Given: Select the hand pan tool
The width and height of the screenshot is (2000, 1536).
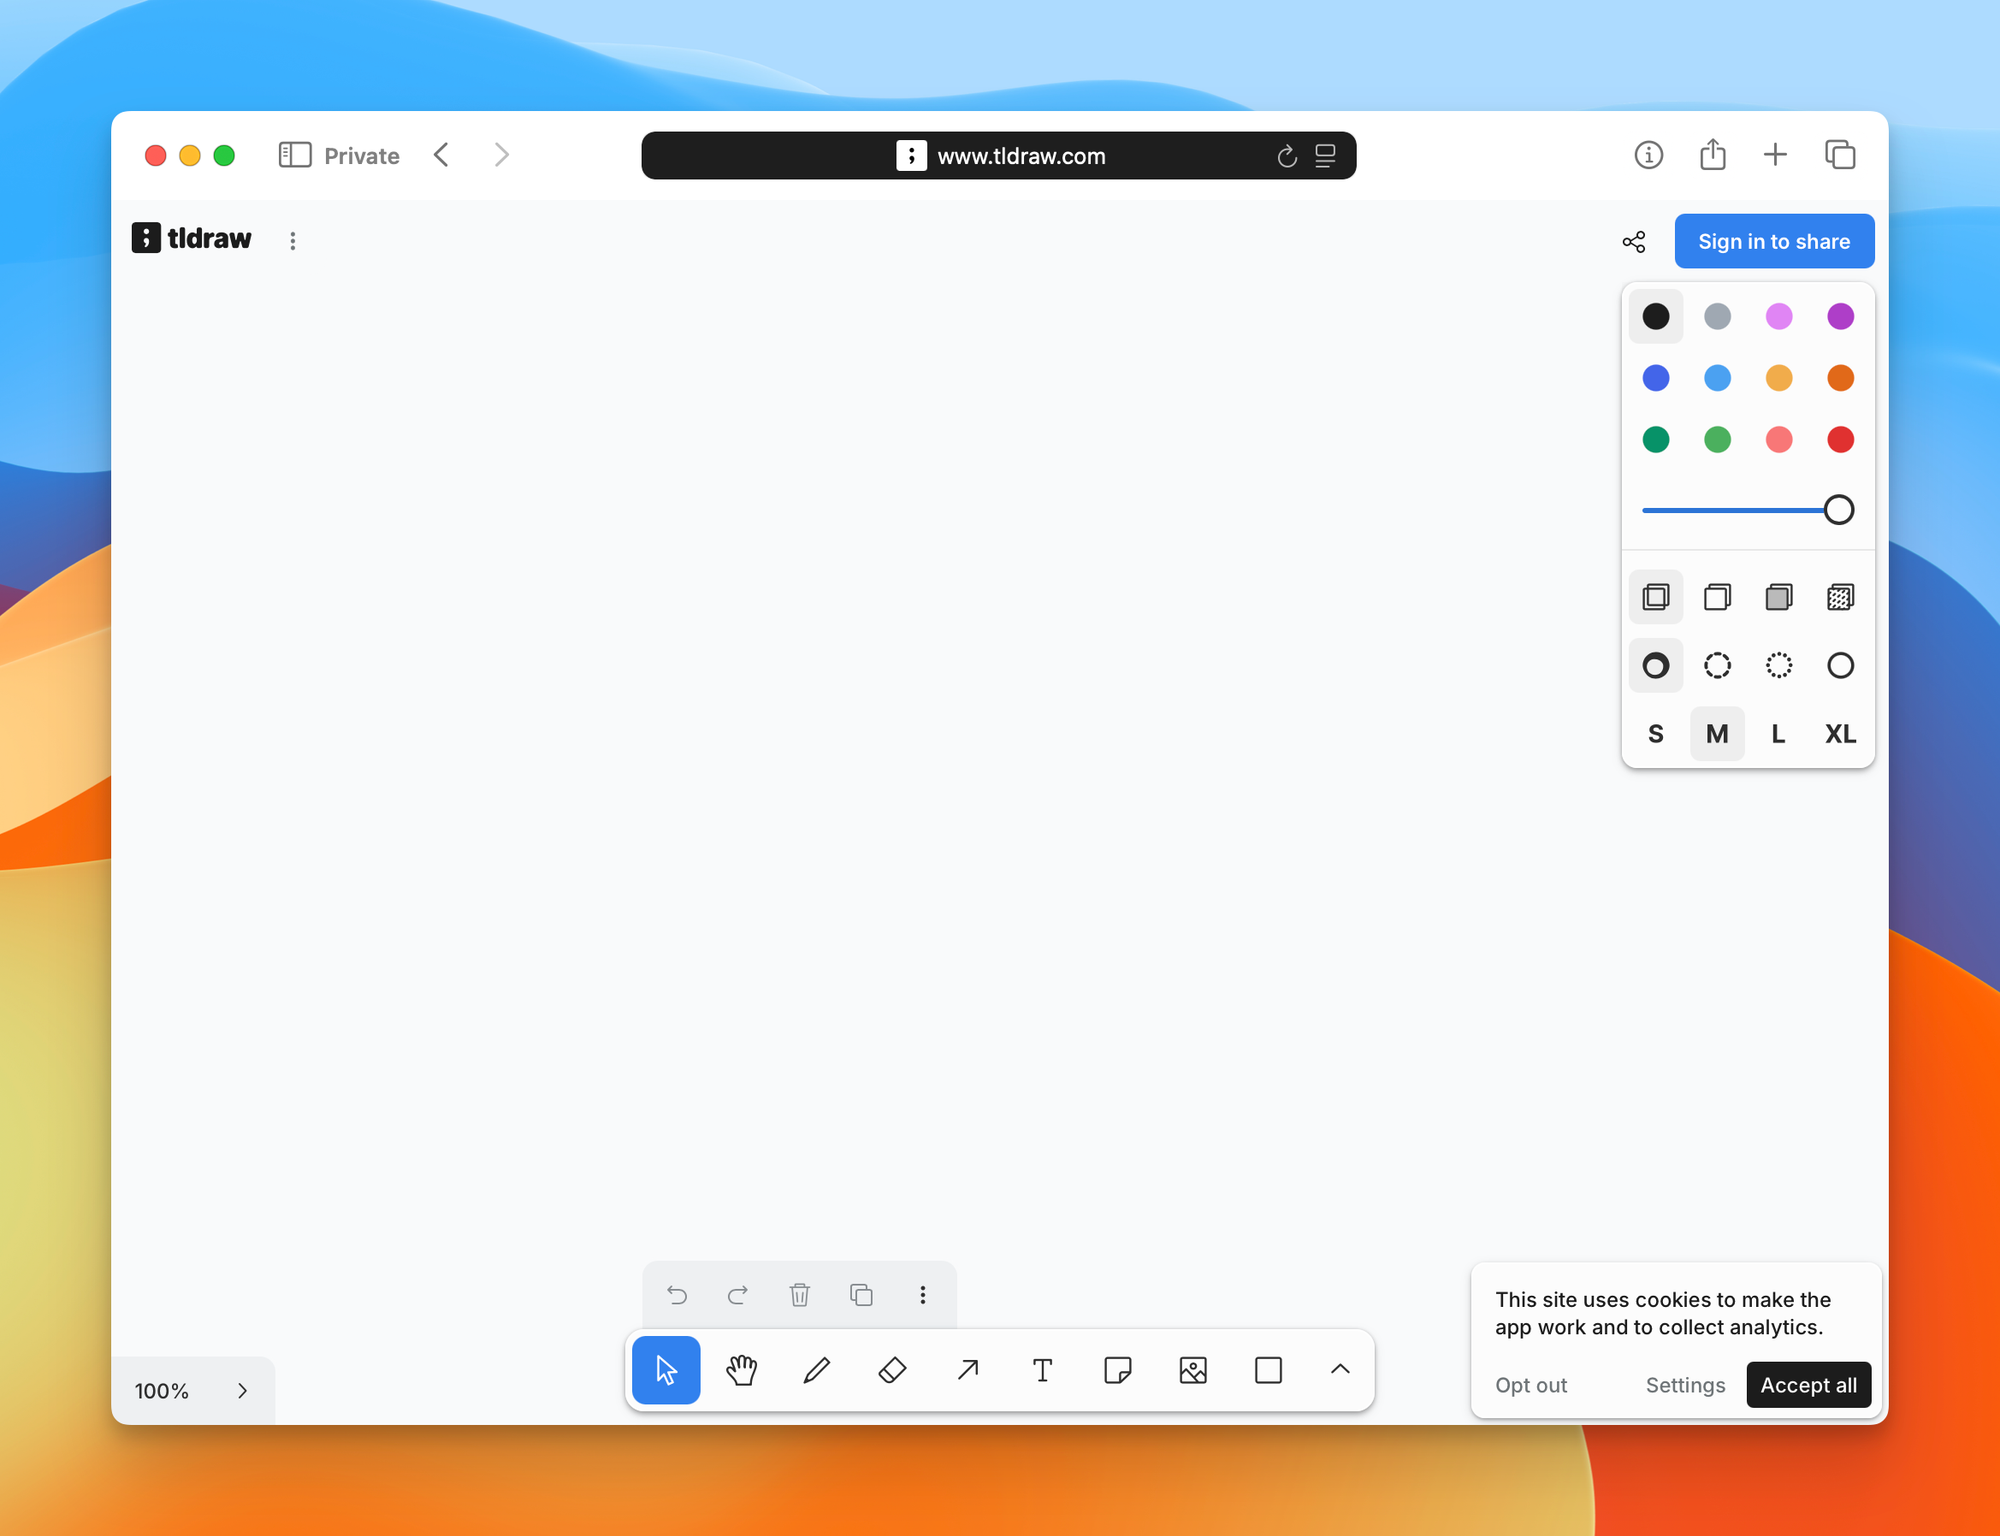Looking at the screenshot, I should tap(741, 1370).
